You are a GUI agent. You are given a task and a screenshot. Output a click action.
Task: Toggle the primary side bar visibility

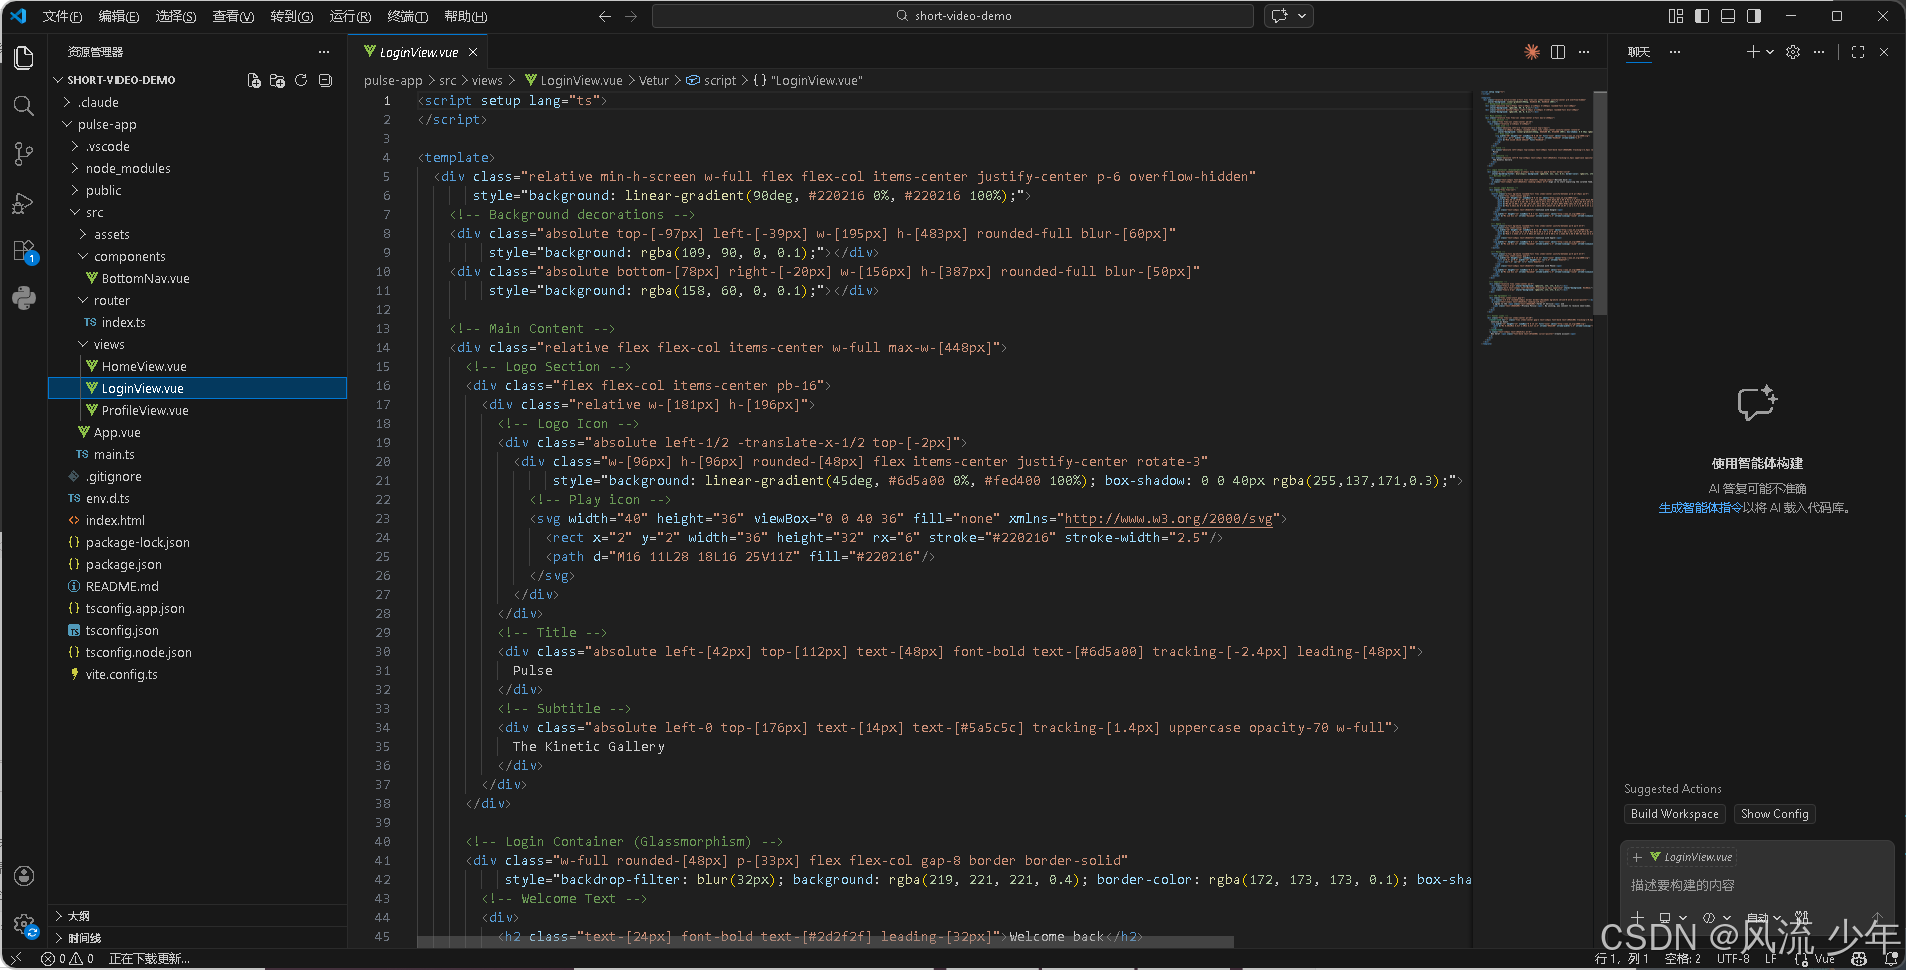1702,16
